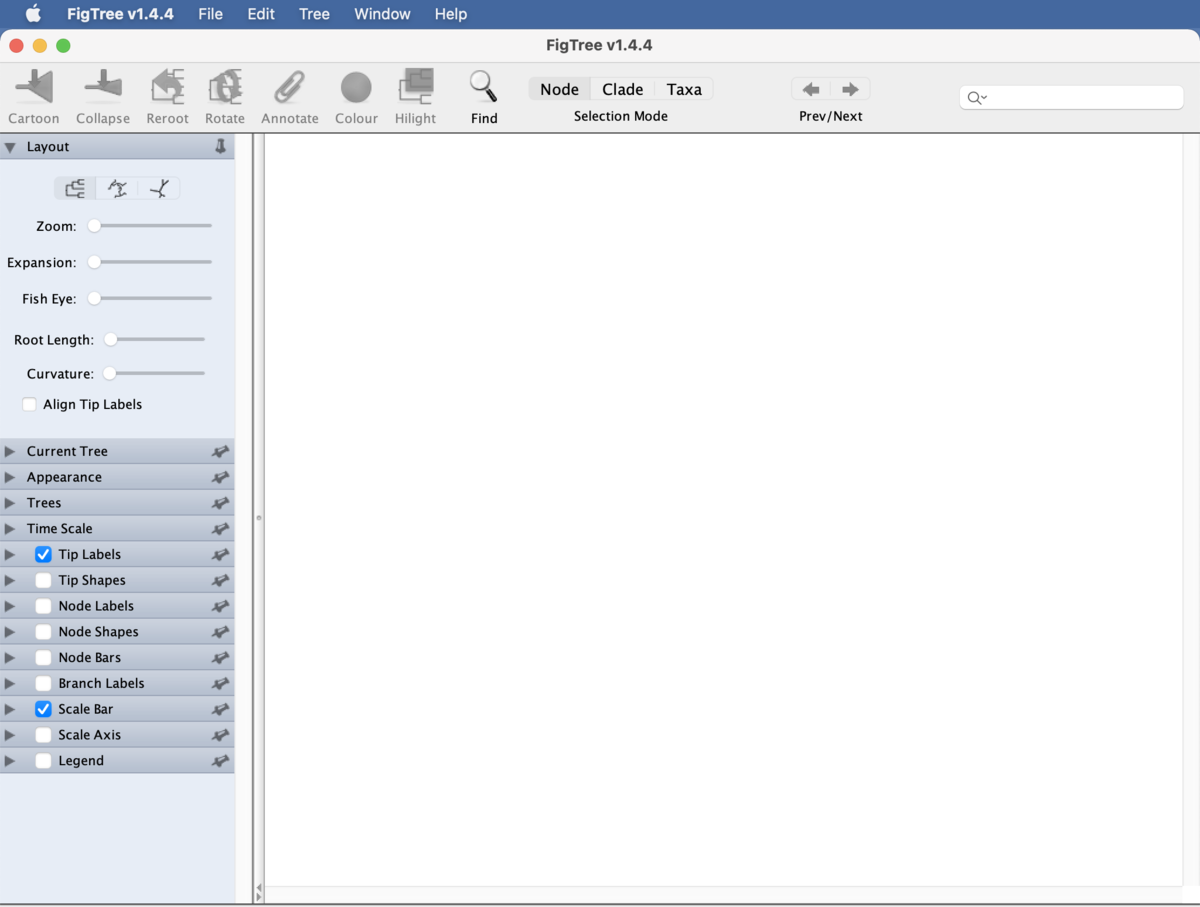The width and height of the screenshot is (1200, 907).
Task: Detach the Scale Bar panel pin
Action: (x=221, y=709)
